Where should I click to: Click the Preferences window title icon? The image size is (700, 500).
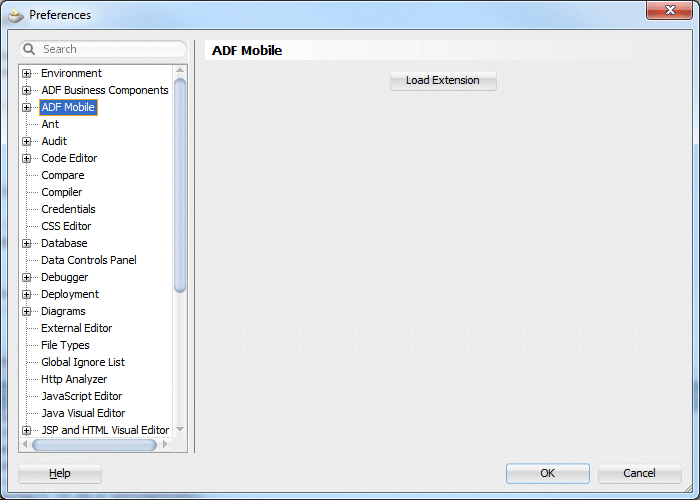coord(15,15)
